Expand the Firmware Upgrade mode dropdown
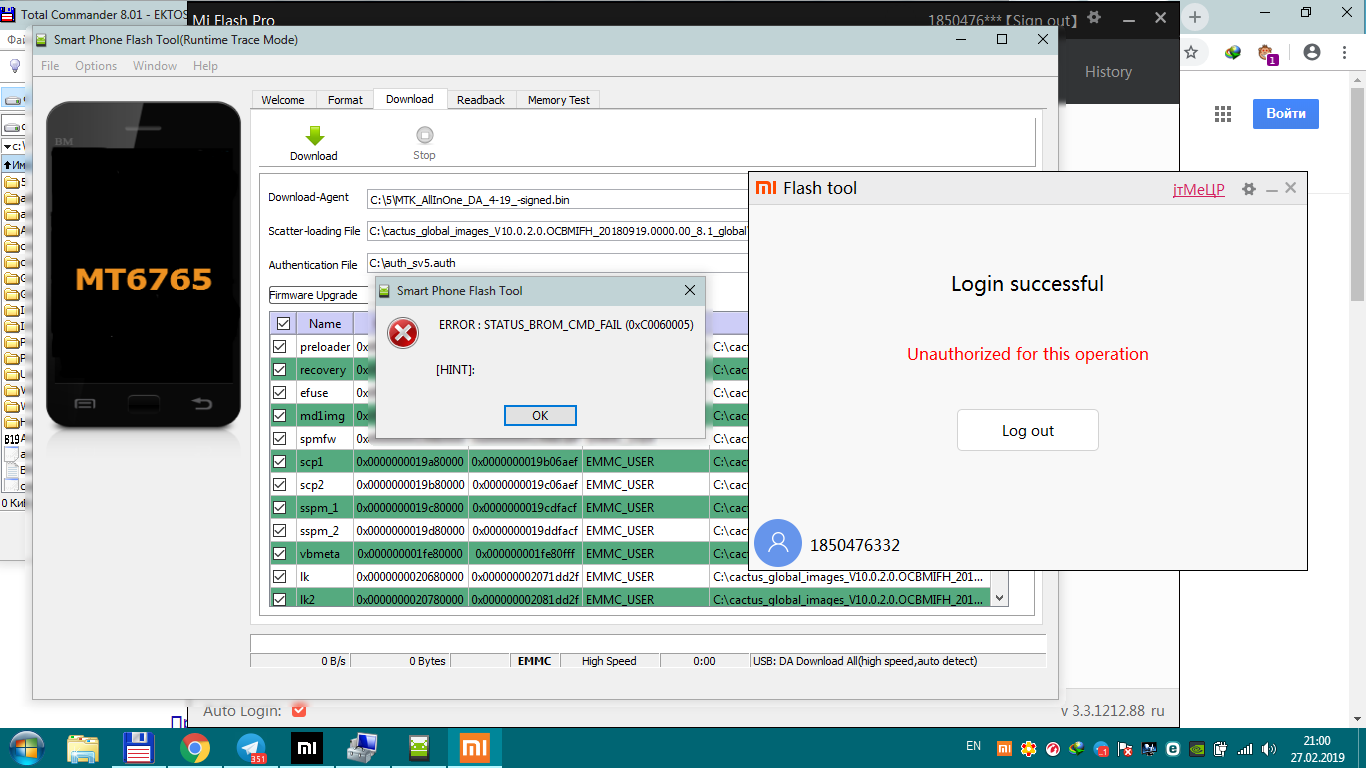Viewport: 1366px width, 768px height. 315,295
